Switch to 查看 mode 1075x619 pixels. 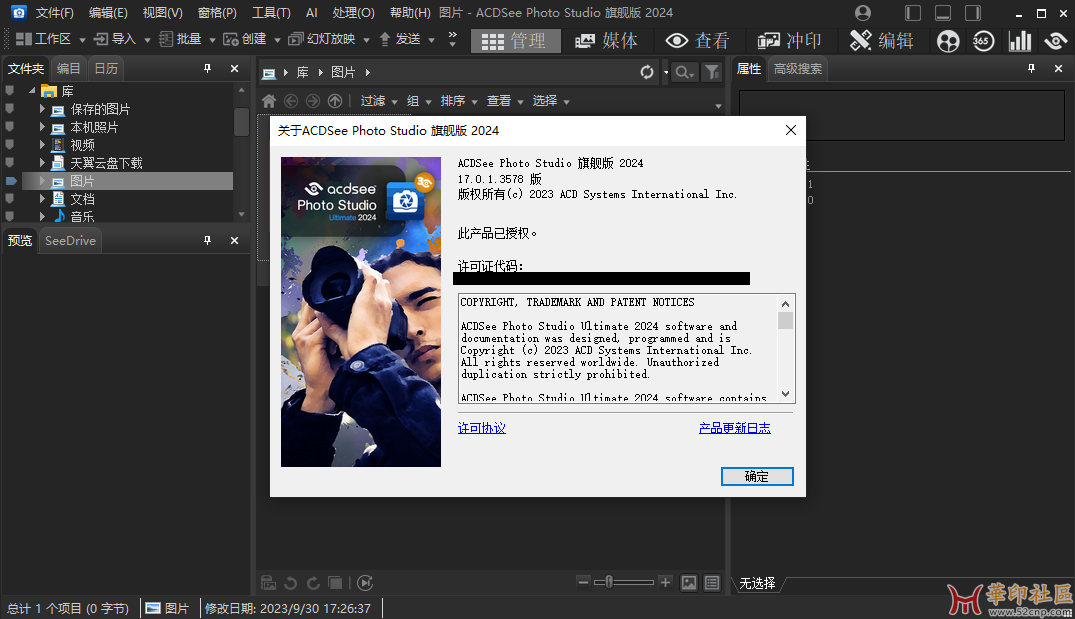click(x=697, y=41)
